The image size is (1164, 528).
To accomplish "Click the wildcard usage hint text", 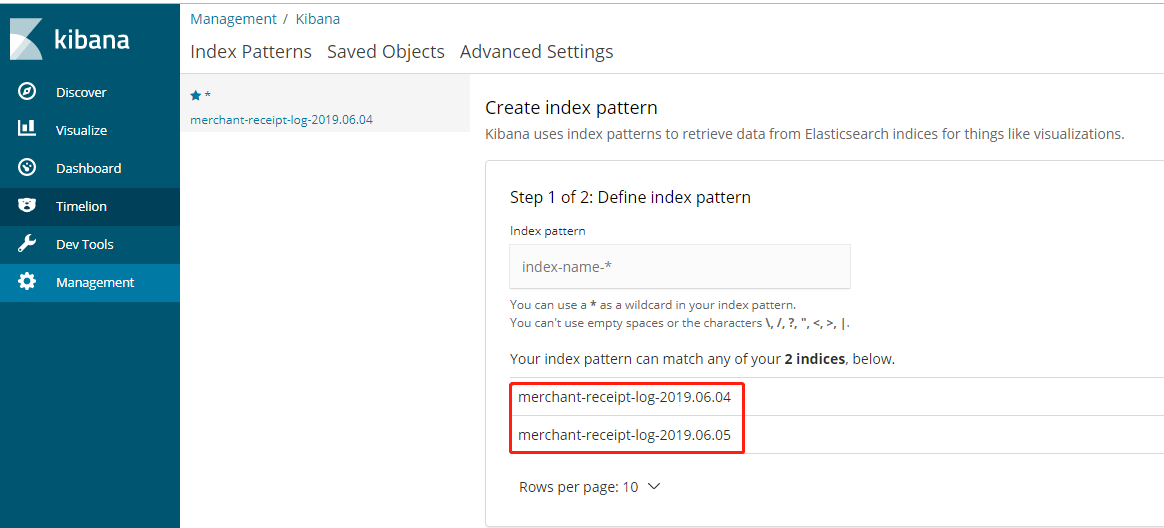I will pyautogui.click(x=653, y=305).
